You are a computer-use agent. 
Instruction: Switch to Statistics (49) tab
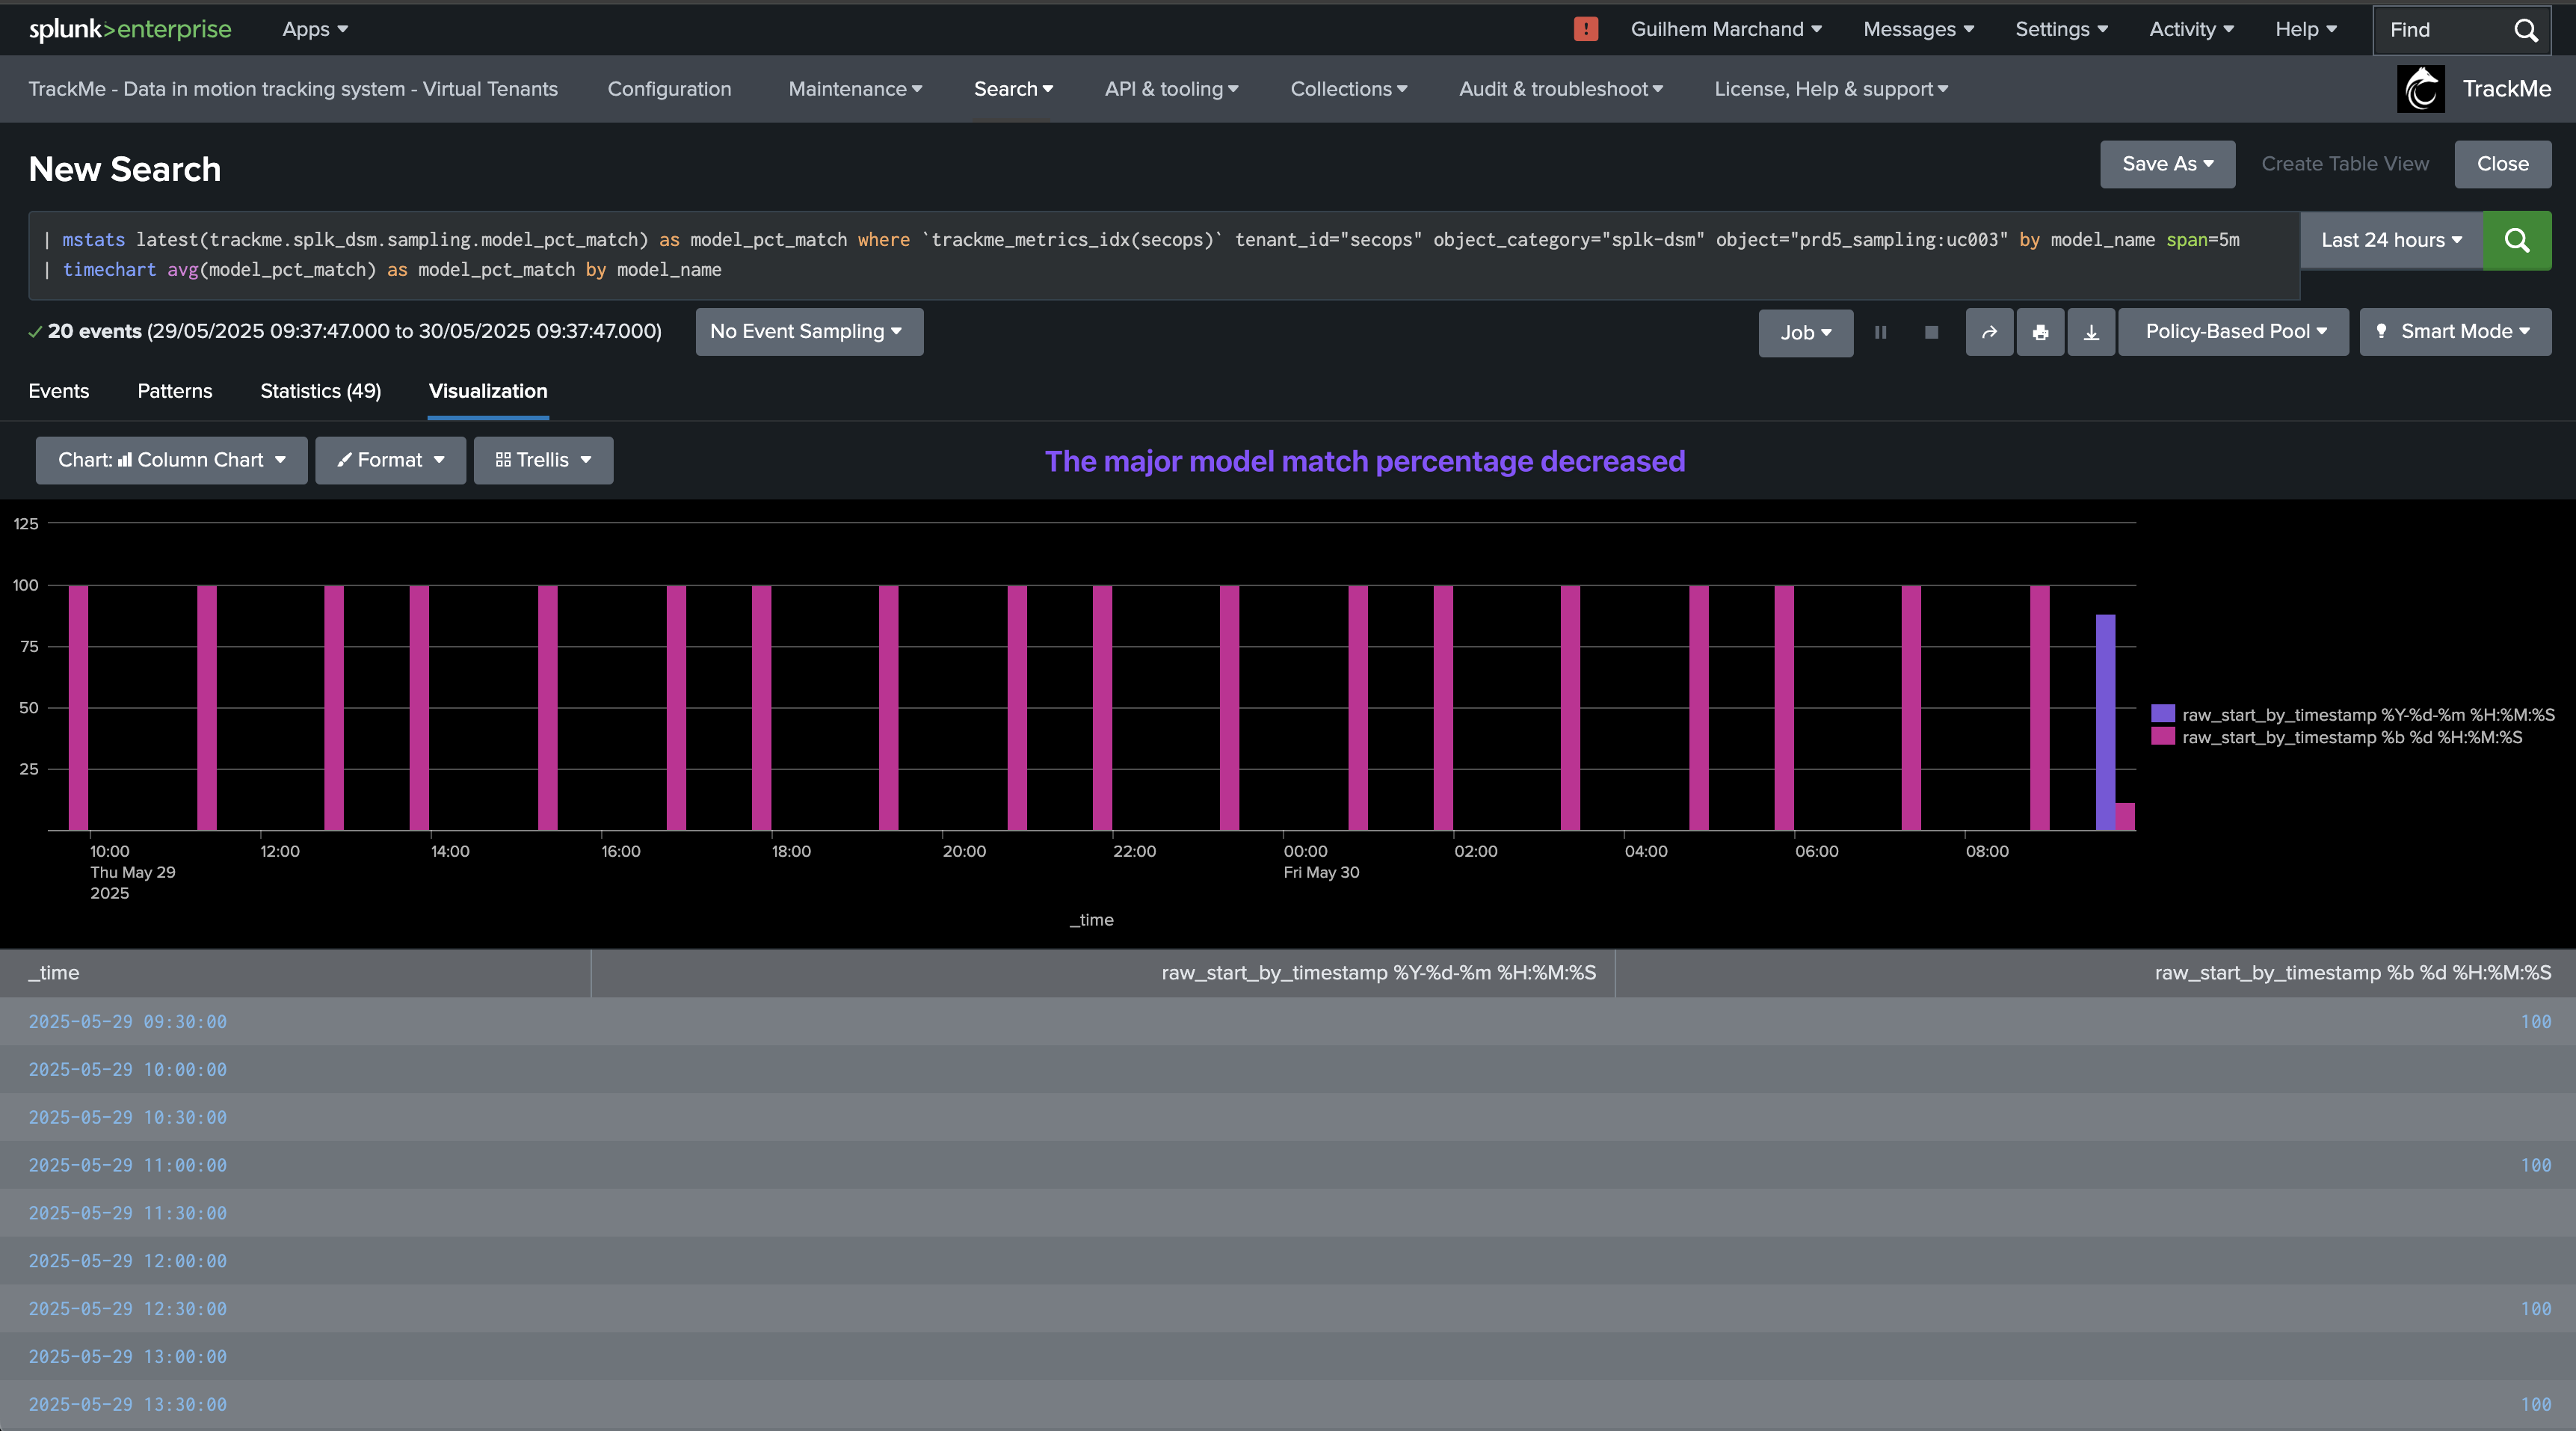pyautogui.click(x=320, y=391)
